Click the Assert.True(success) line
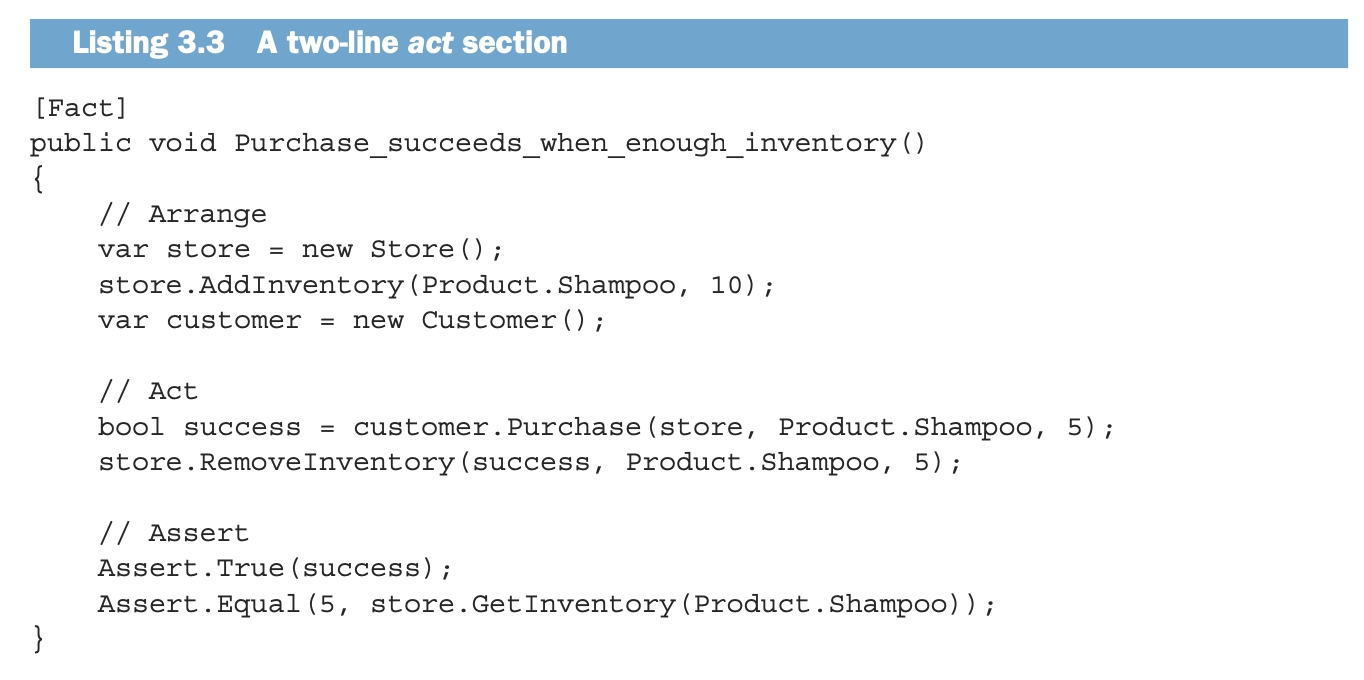Screen dimensions: 1364x680 point(275,569)
